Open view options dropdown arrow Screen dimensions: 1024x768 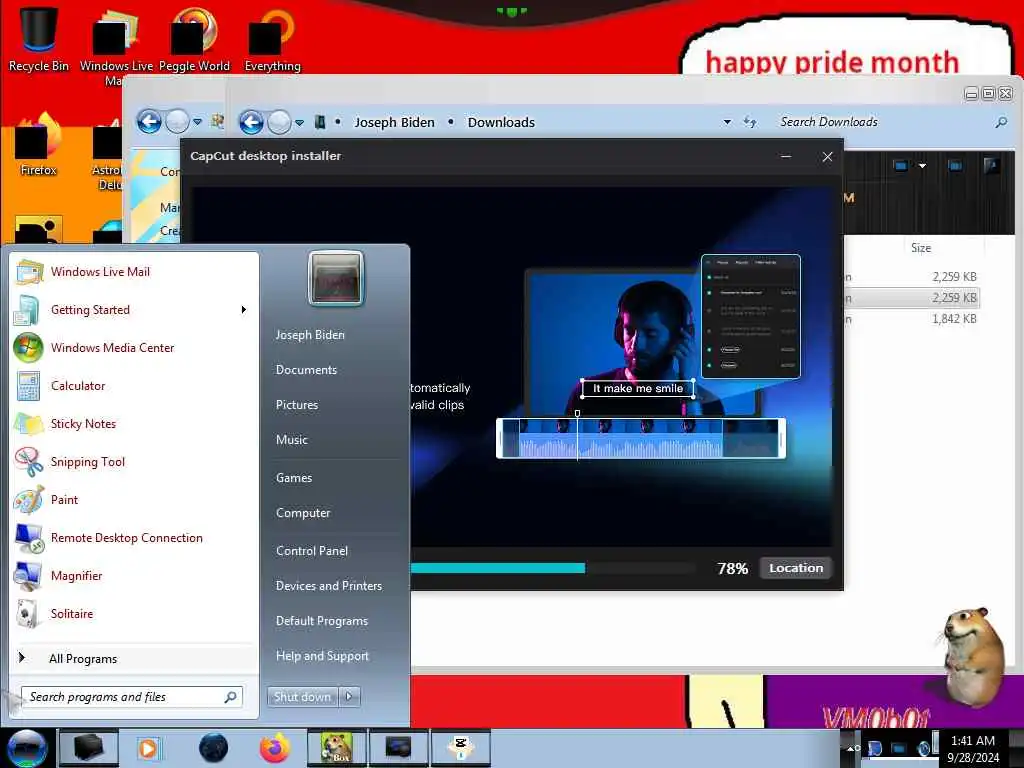[x=922, y=166]
